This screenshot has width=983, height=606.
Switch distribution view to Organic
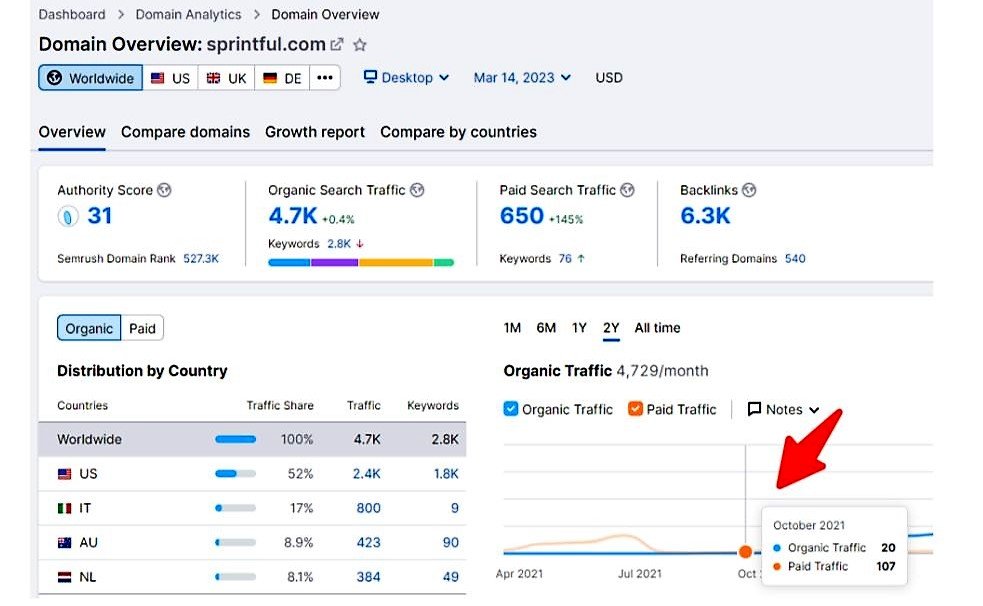[89, 328]
